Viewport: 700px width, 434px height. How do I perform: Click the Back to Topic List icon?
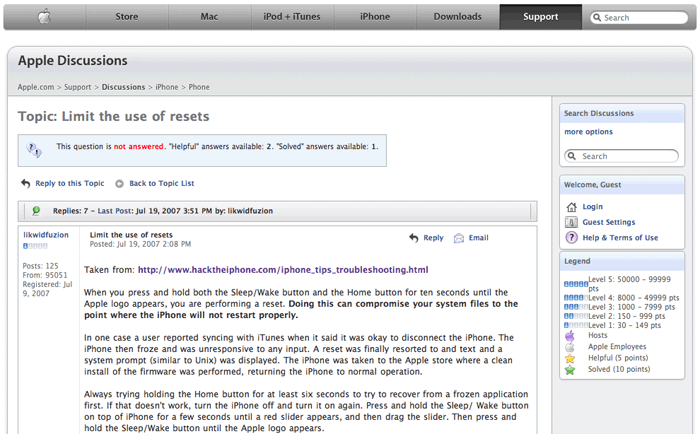coord(119,184)
